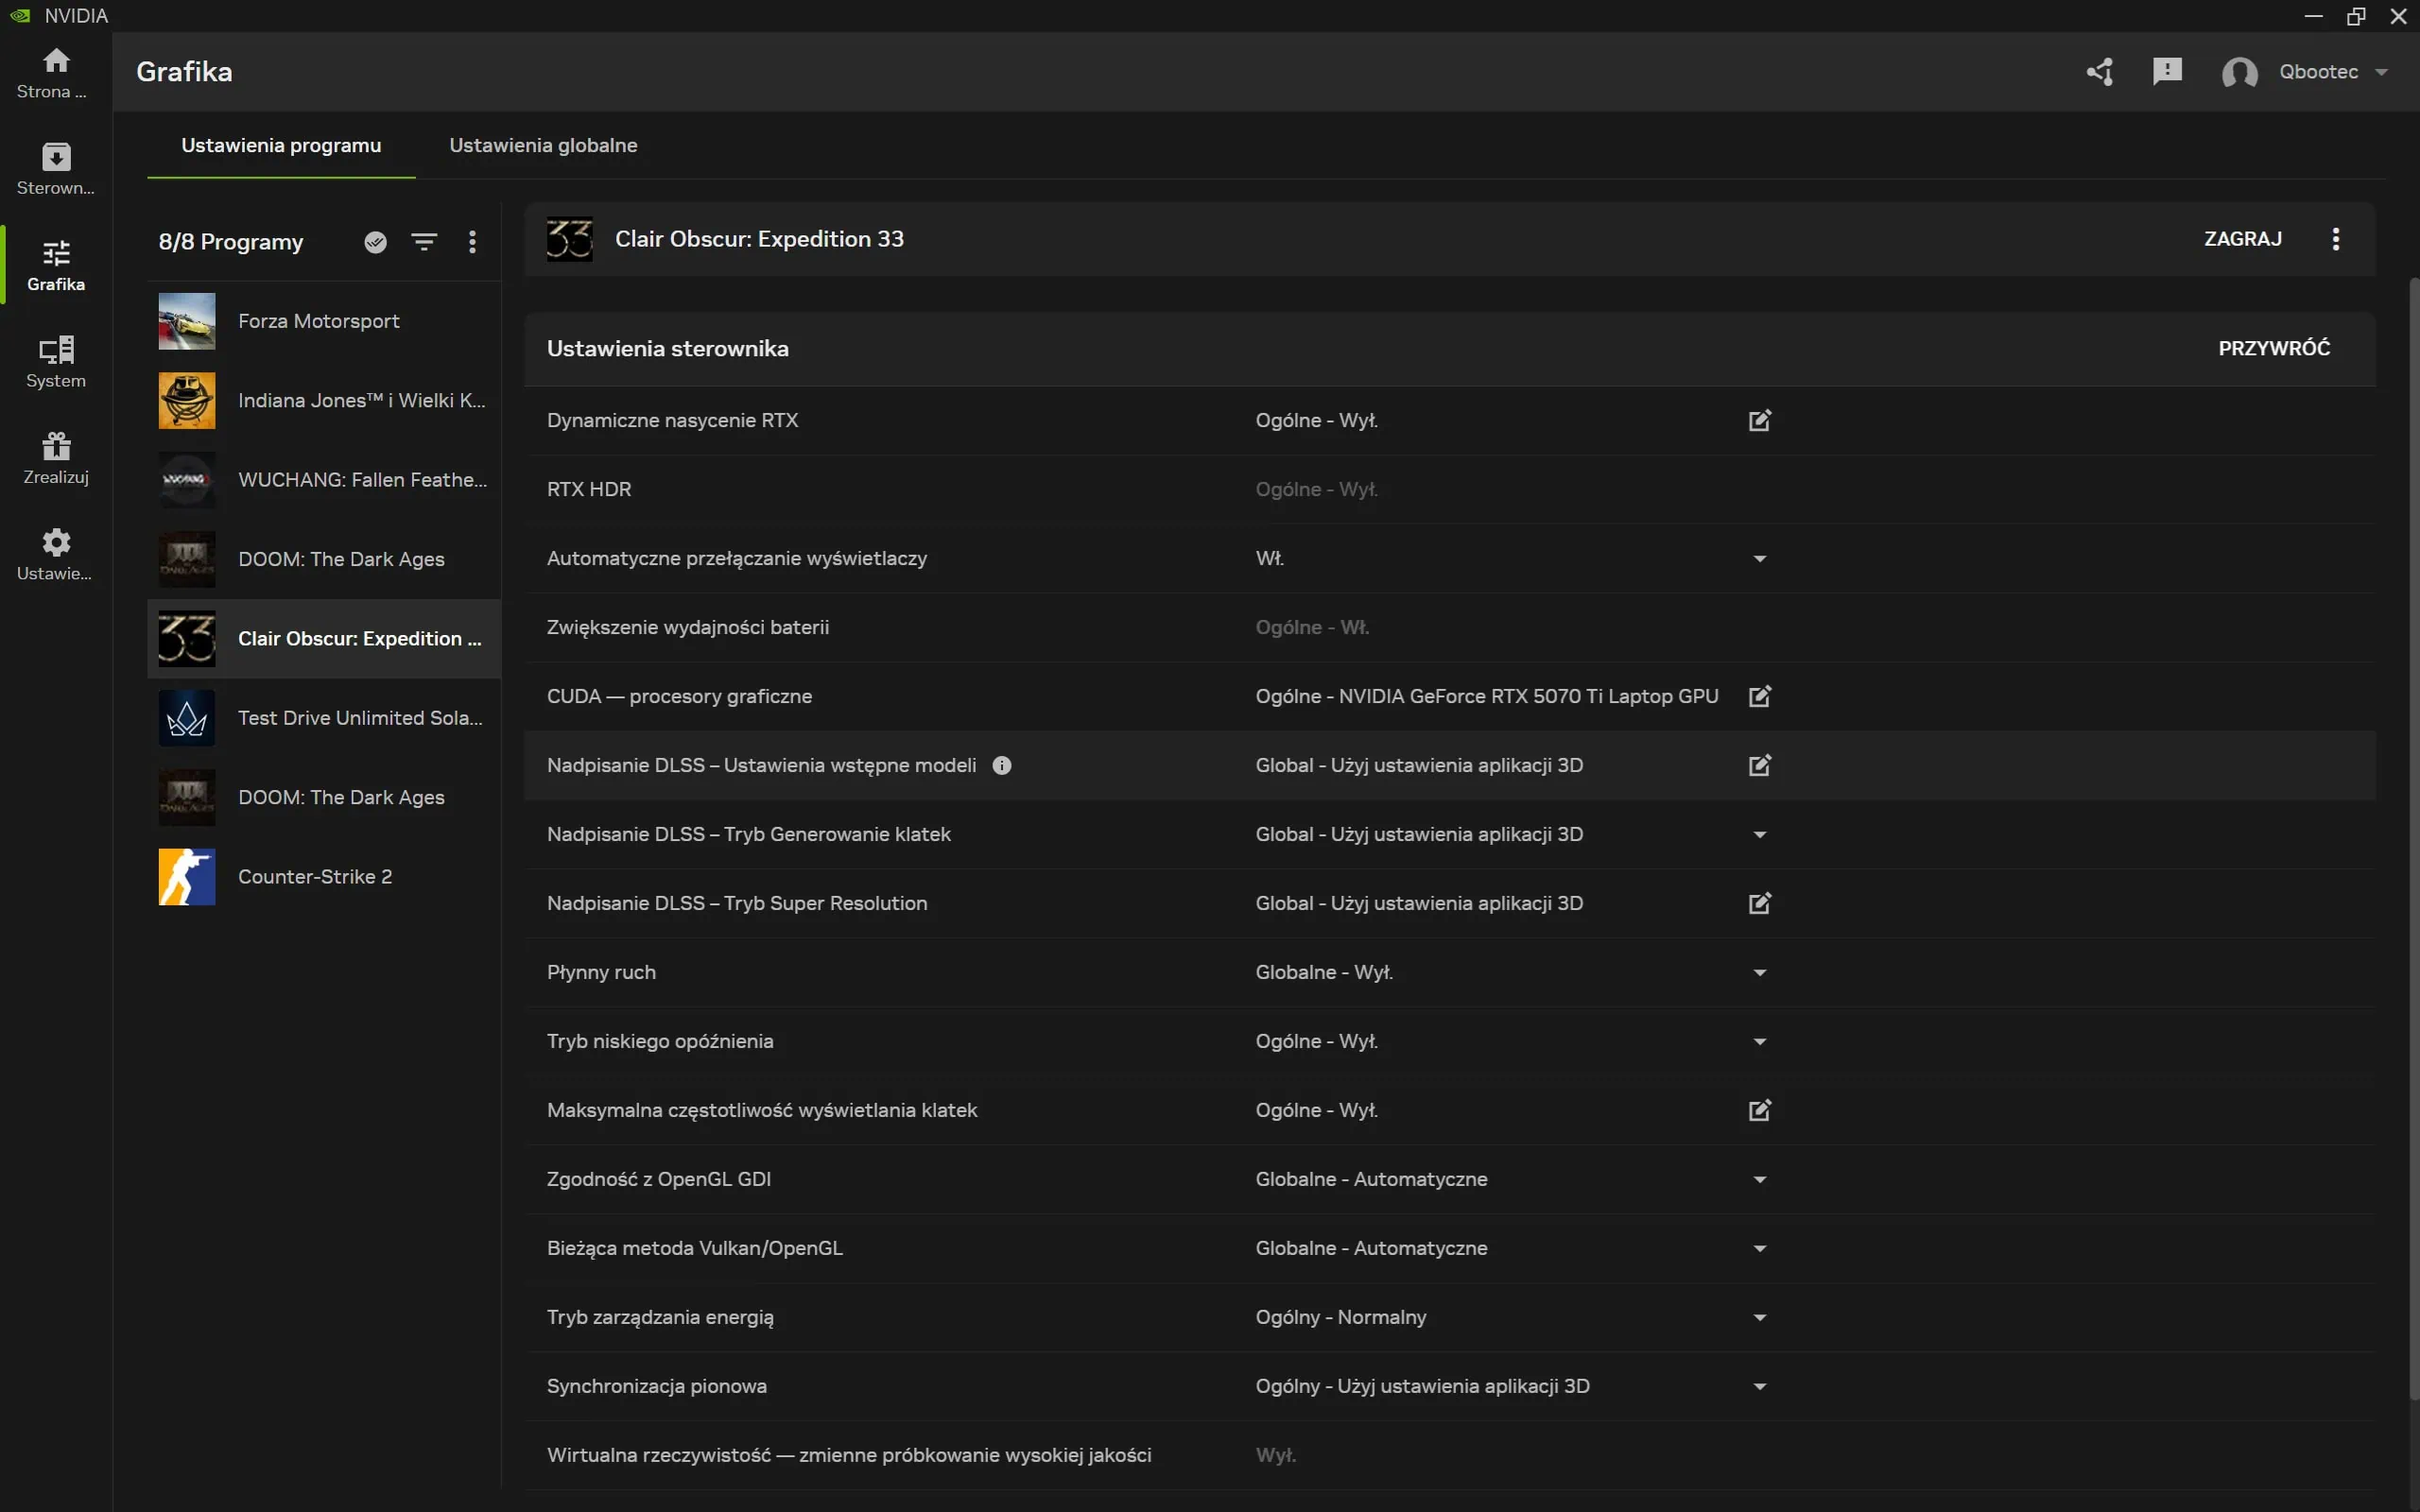This screenshot has height=1512, width=2420.
Task: Select the Counter-Strike 2 thumbnail
Action: [x=186, y=876]
